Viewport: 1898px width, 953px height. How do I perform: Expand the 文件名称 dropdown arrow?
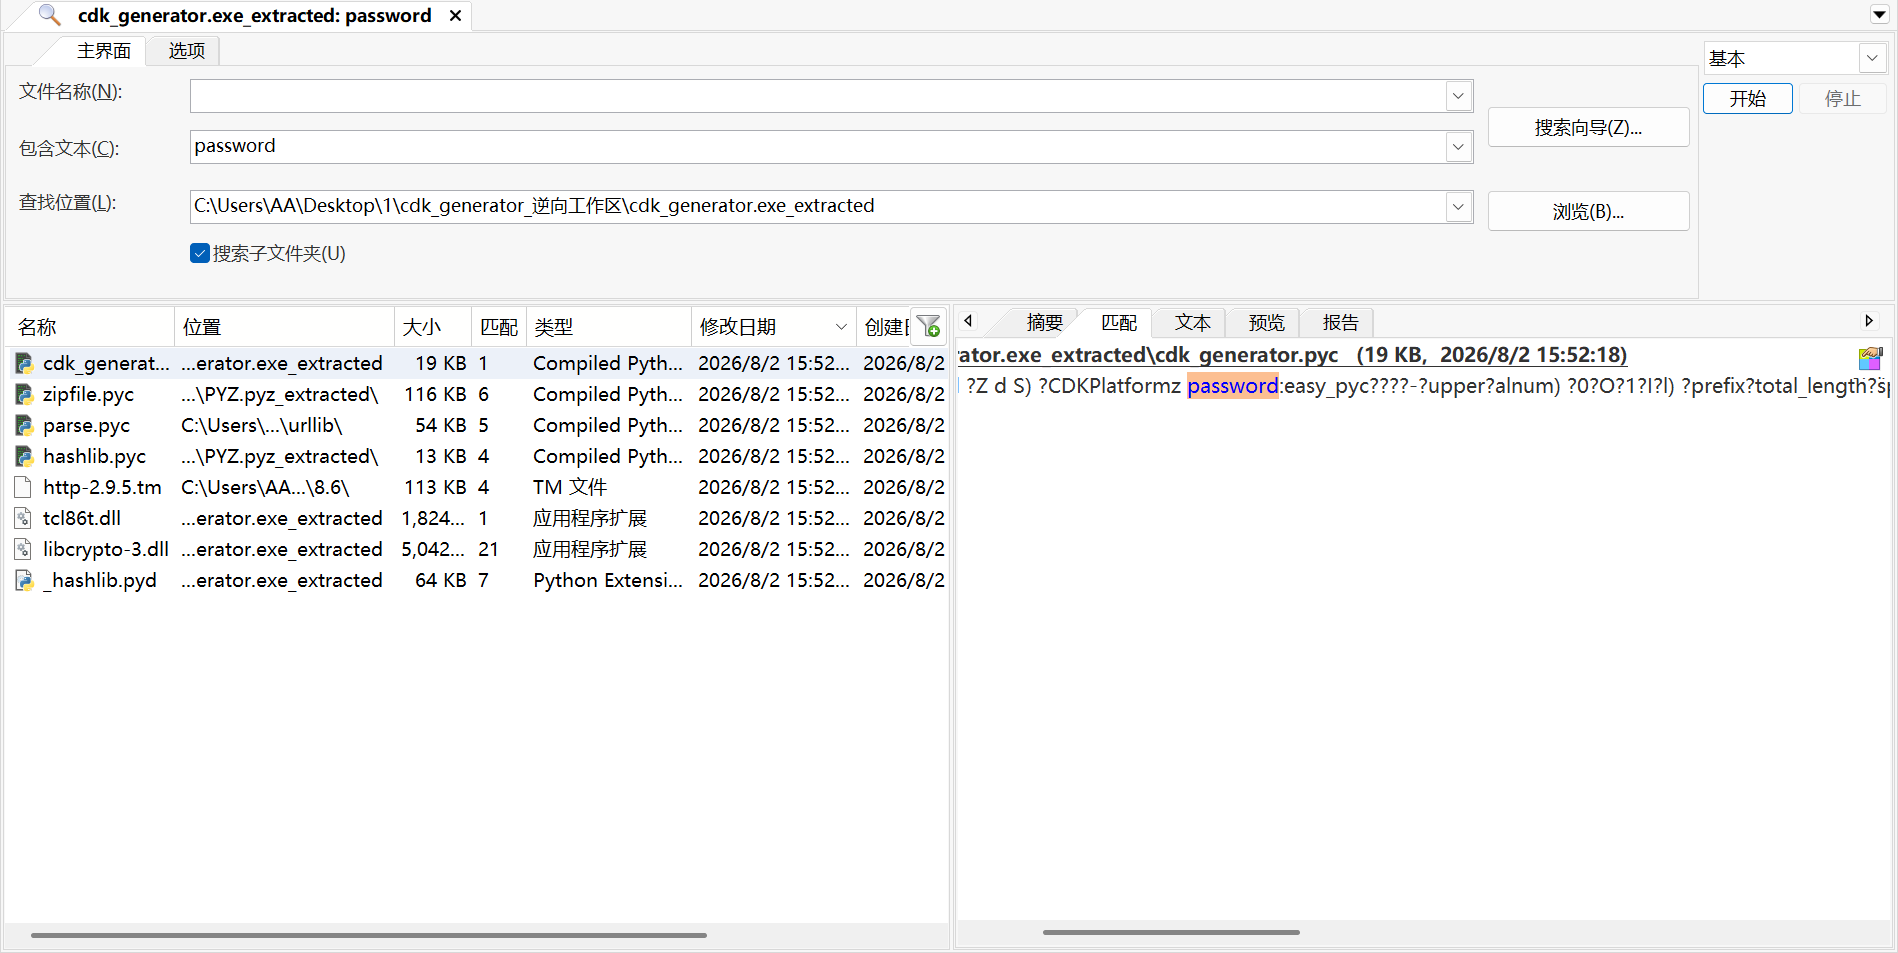pyautogui.click(x=1459, y=96)
